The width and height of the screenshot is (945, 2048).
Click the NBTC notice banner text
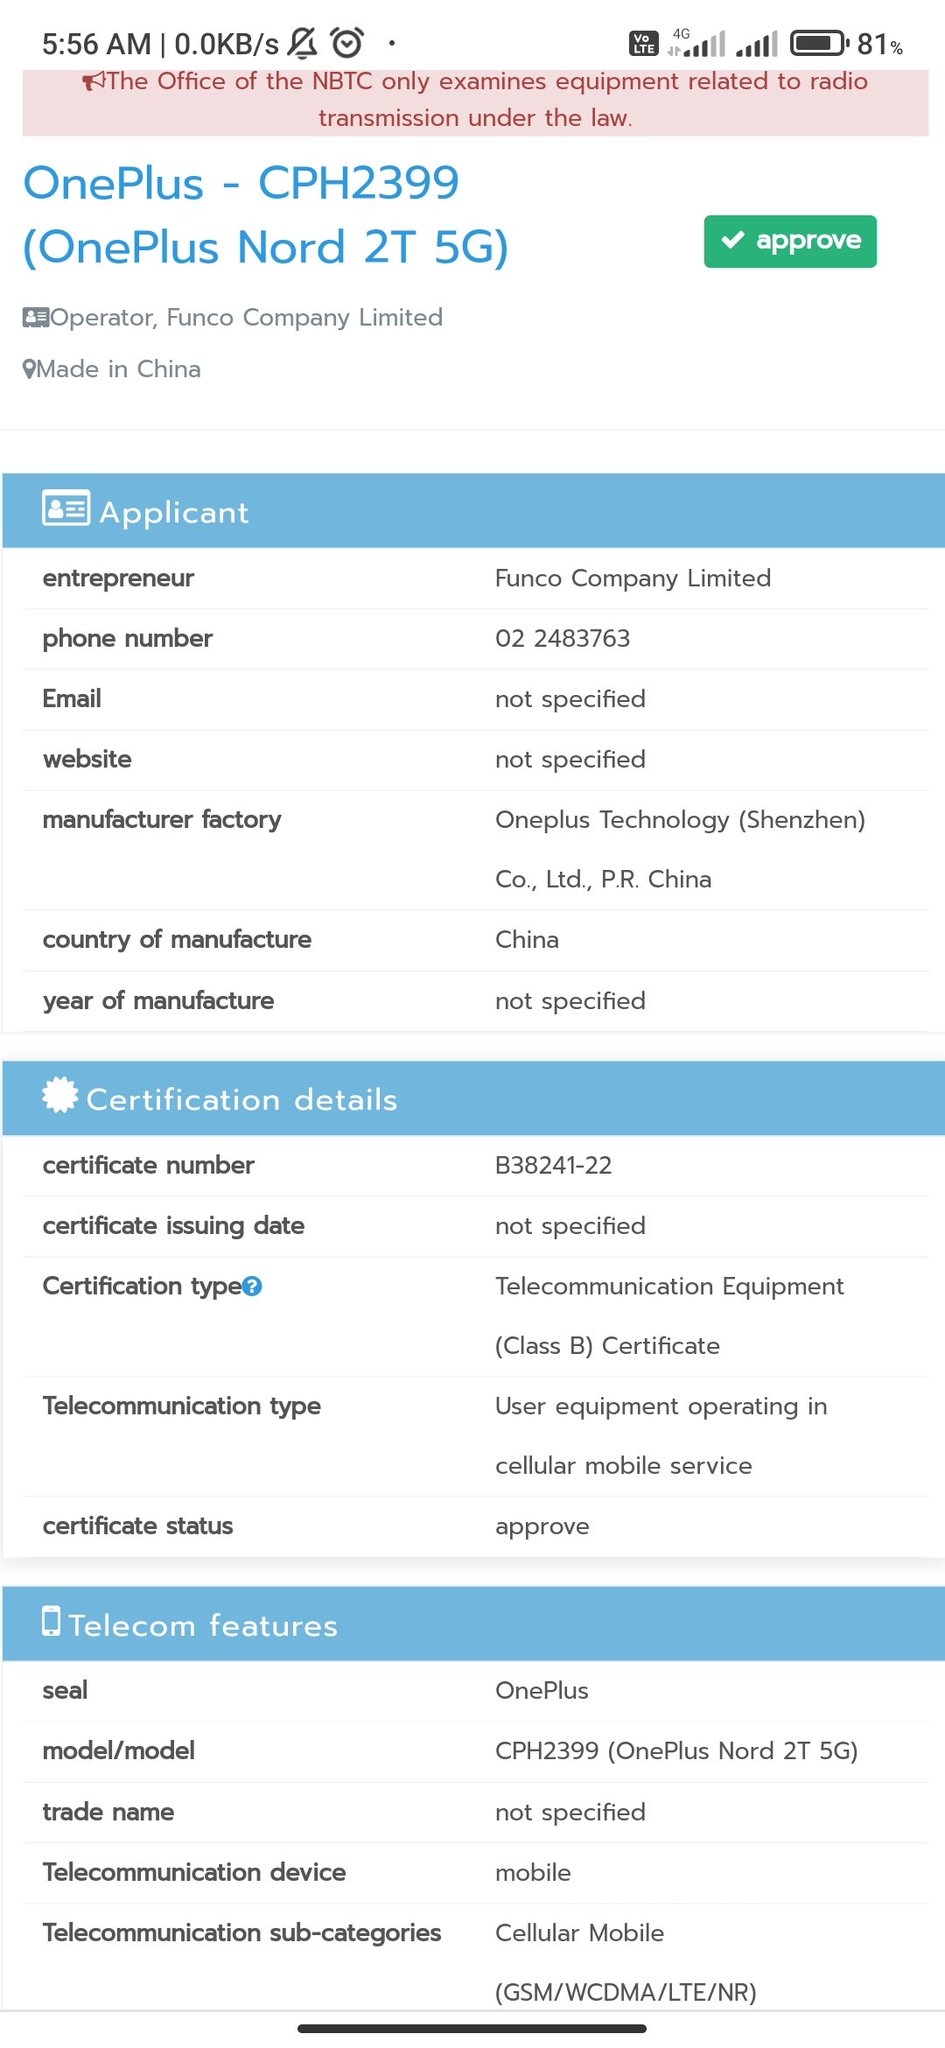click(x=475, y=100)
